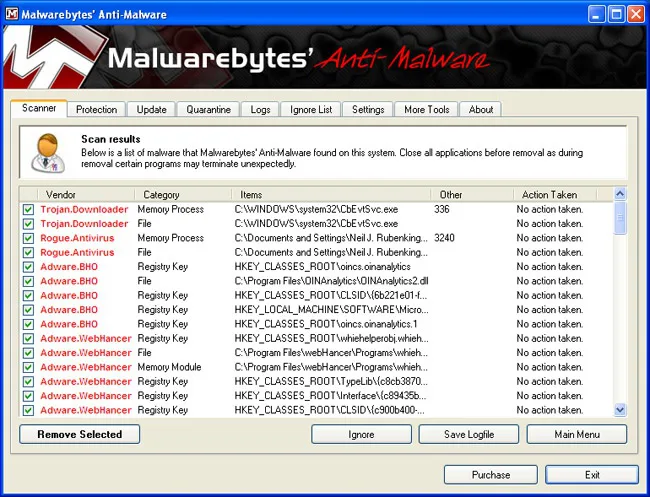
Task: Toggle checkbox for Adware.BHO HKEY_LOCAL_MACHINE row
Action: [28, 310]
